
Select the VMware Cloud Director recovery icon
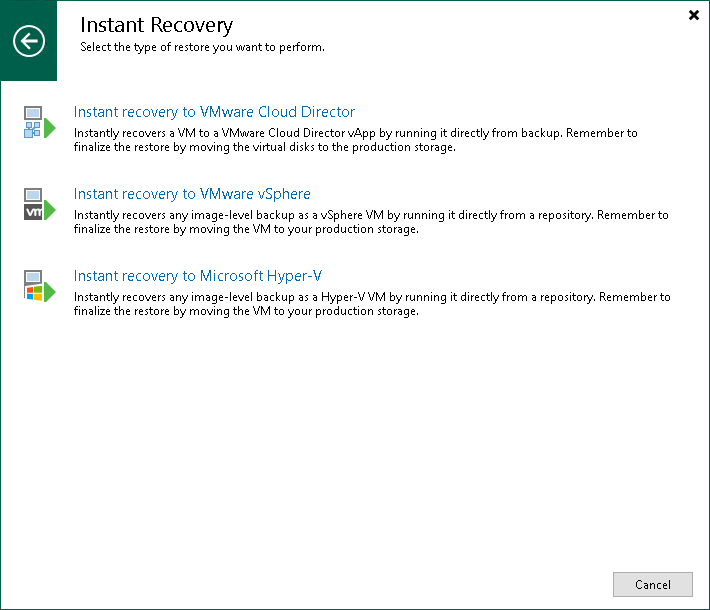pos(40,122)
